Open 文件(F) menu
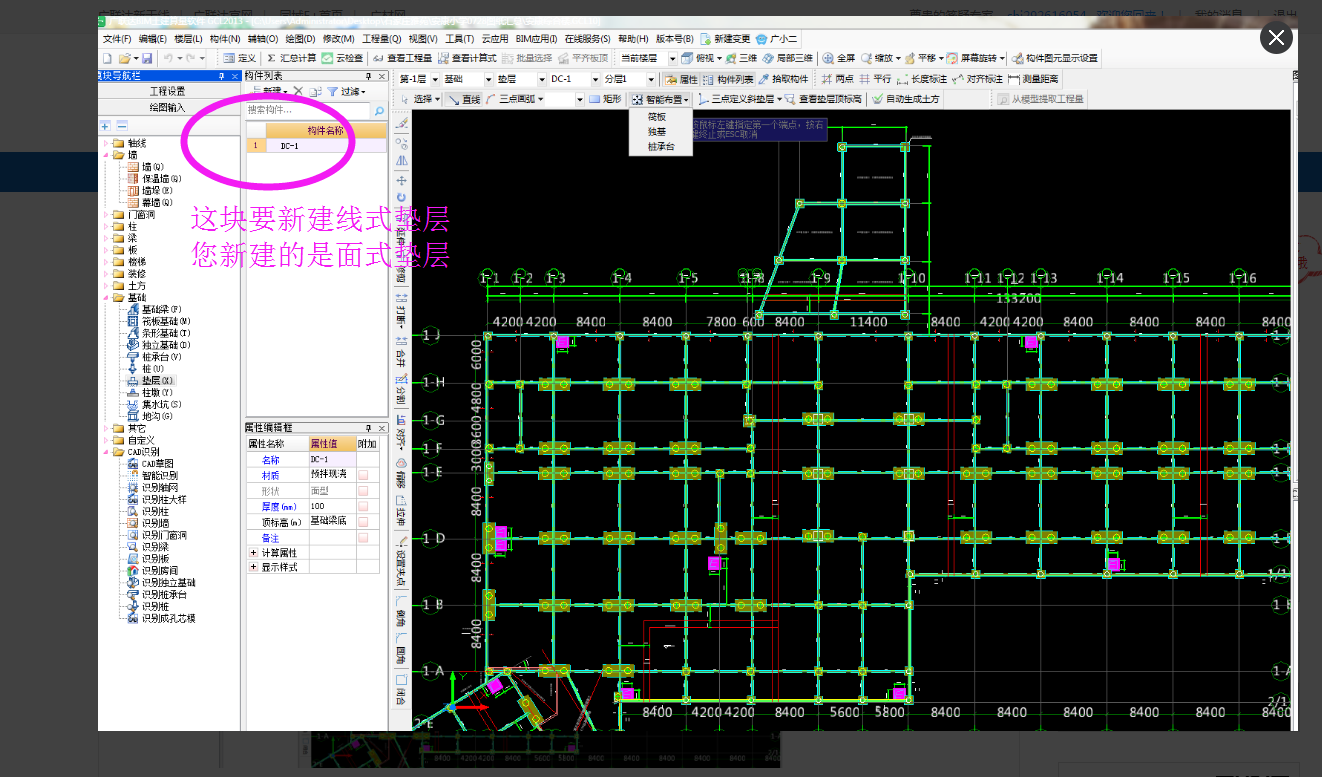The height and width of the screenshot is (777, 1322). pos(117,38)
